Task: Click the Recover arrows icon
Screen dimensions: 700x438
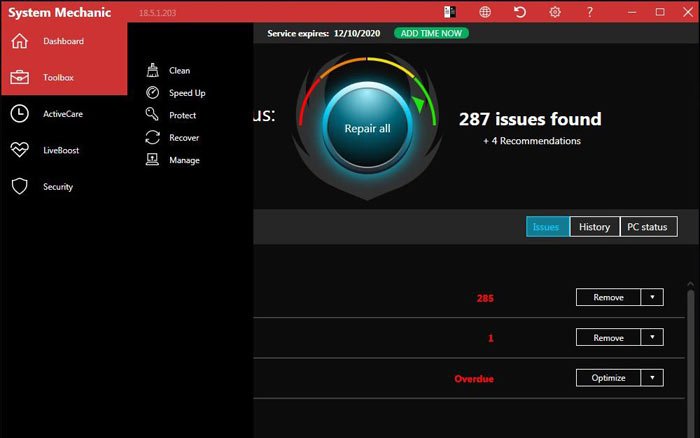Action: 153,137
